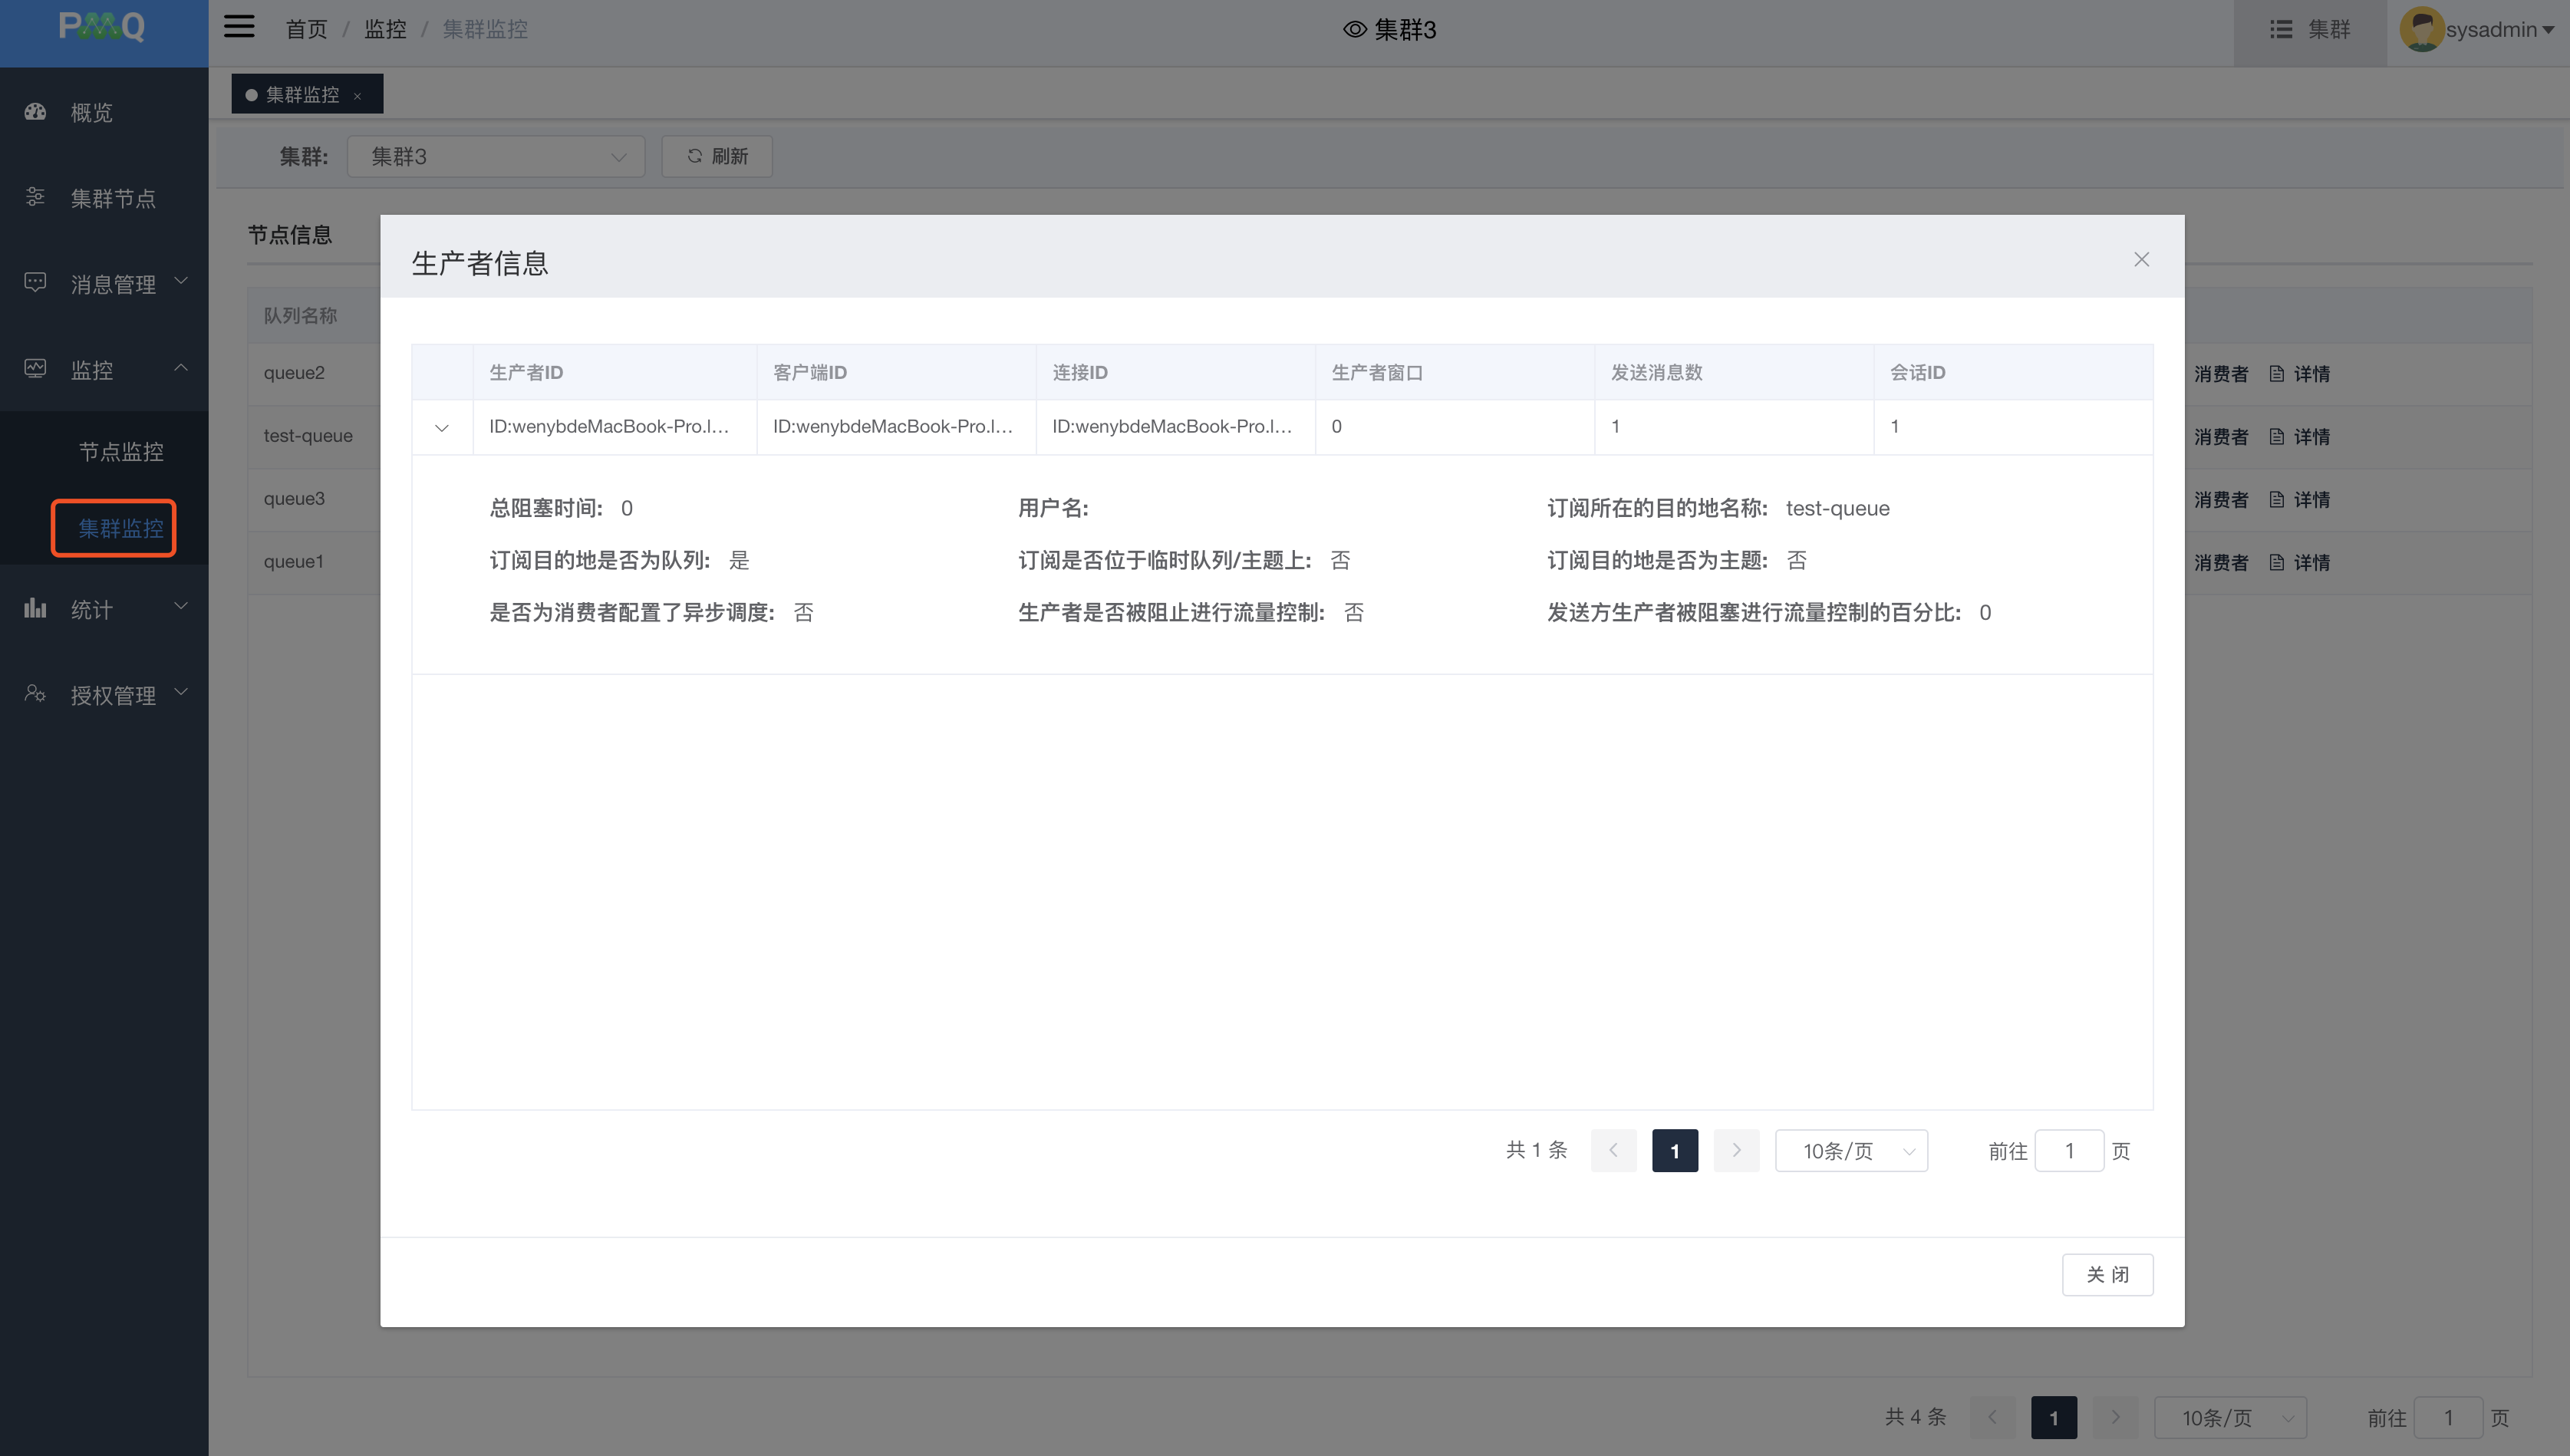Click the 集群节点 sliders icon in the sidebar
Image resolution: width=2570 pixels, height=1456 pixels.
click(36, 197)
